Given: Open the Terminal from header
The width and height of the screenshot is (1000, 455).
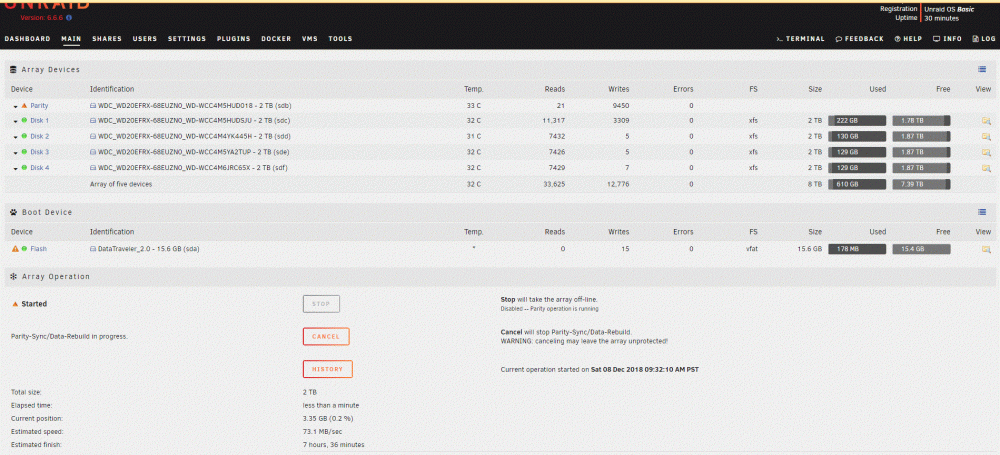Looking at the screenshot, I should [800, 39].
